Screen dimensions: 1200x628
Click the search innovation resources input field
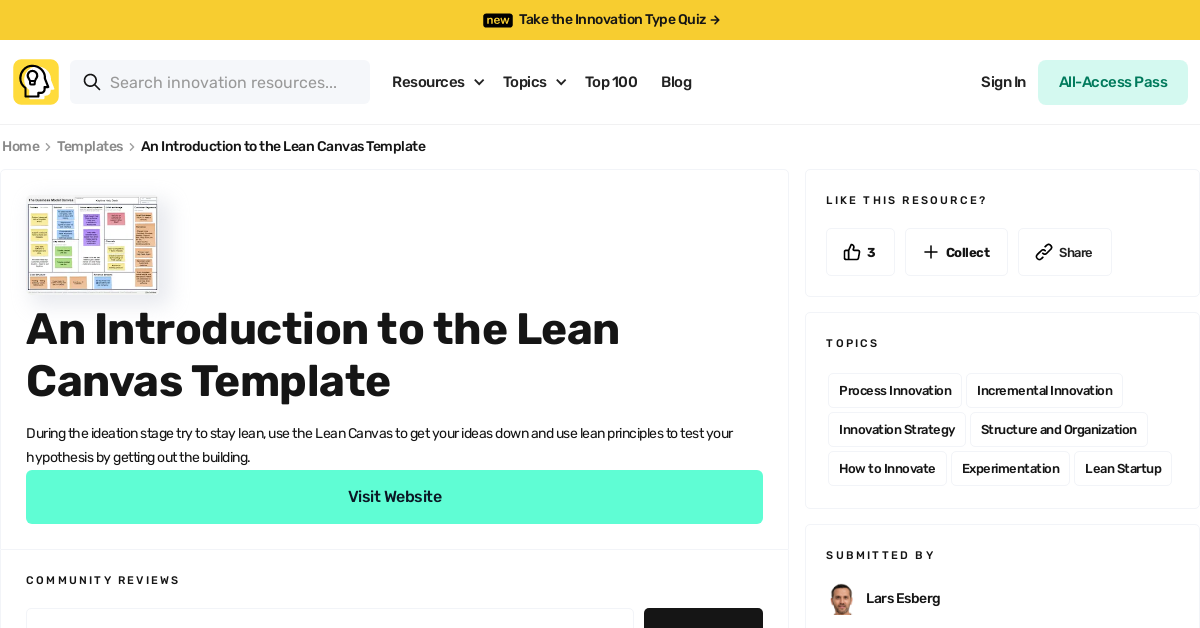(x=230, y=82)
